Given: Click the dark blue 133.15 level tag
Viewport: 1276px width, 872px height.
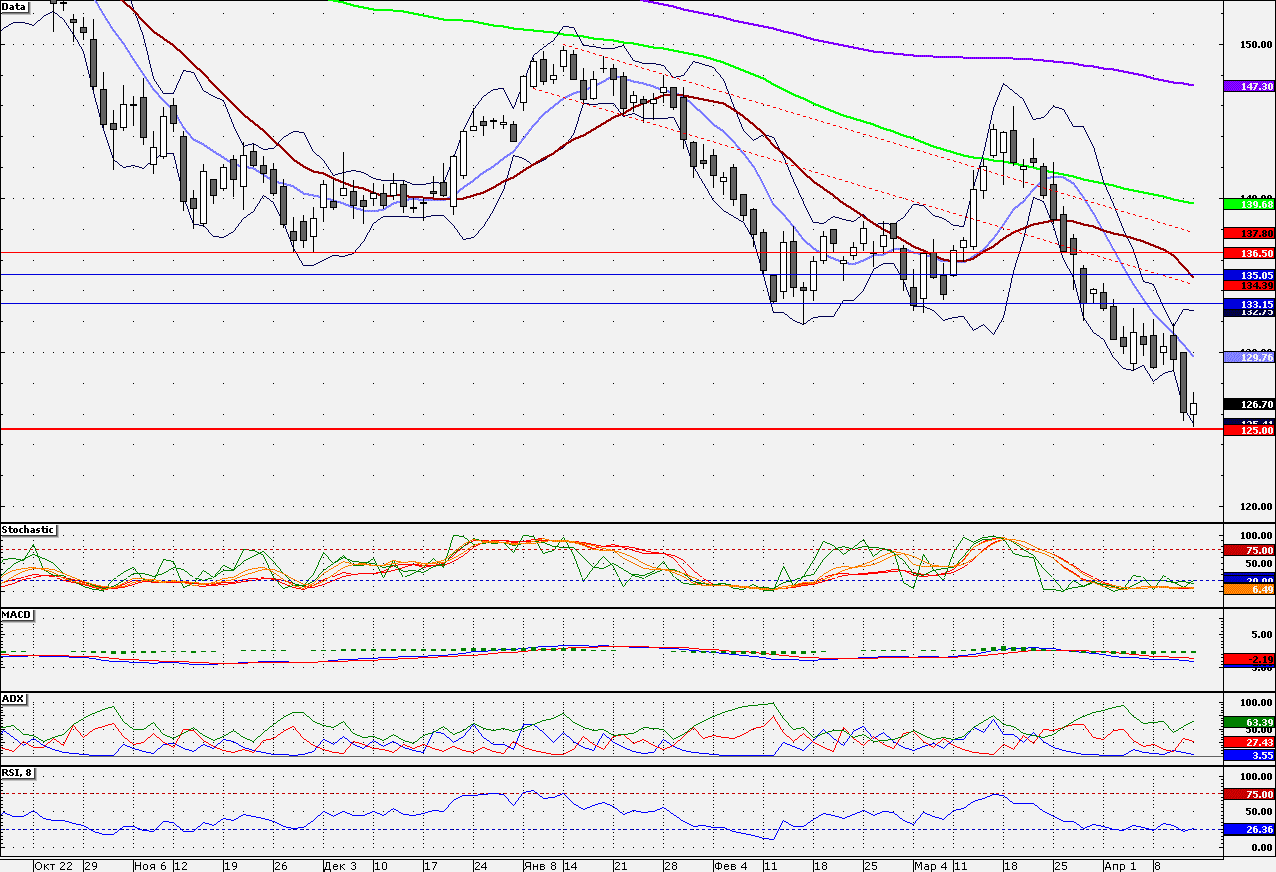Looking at the screenshot, I should tap(1249, 304).
